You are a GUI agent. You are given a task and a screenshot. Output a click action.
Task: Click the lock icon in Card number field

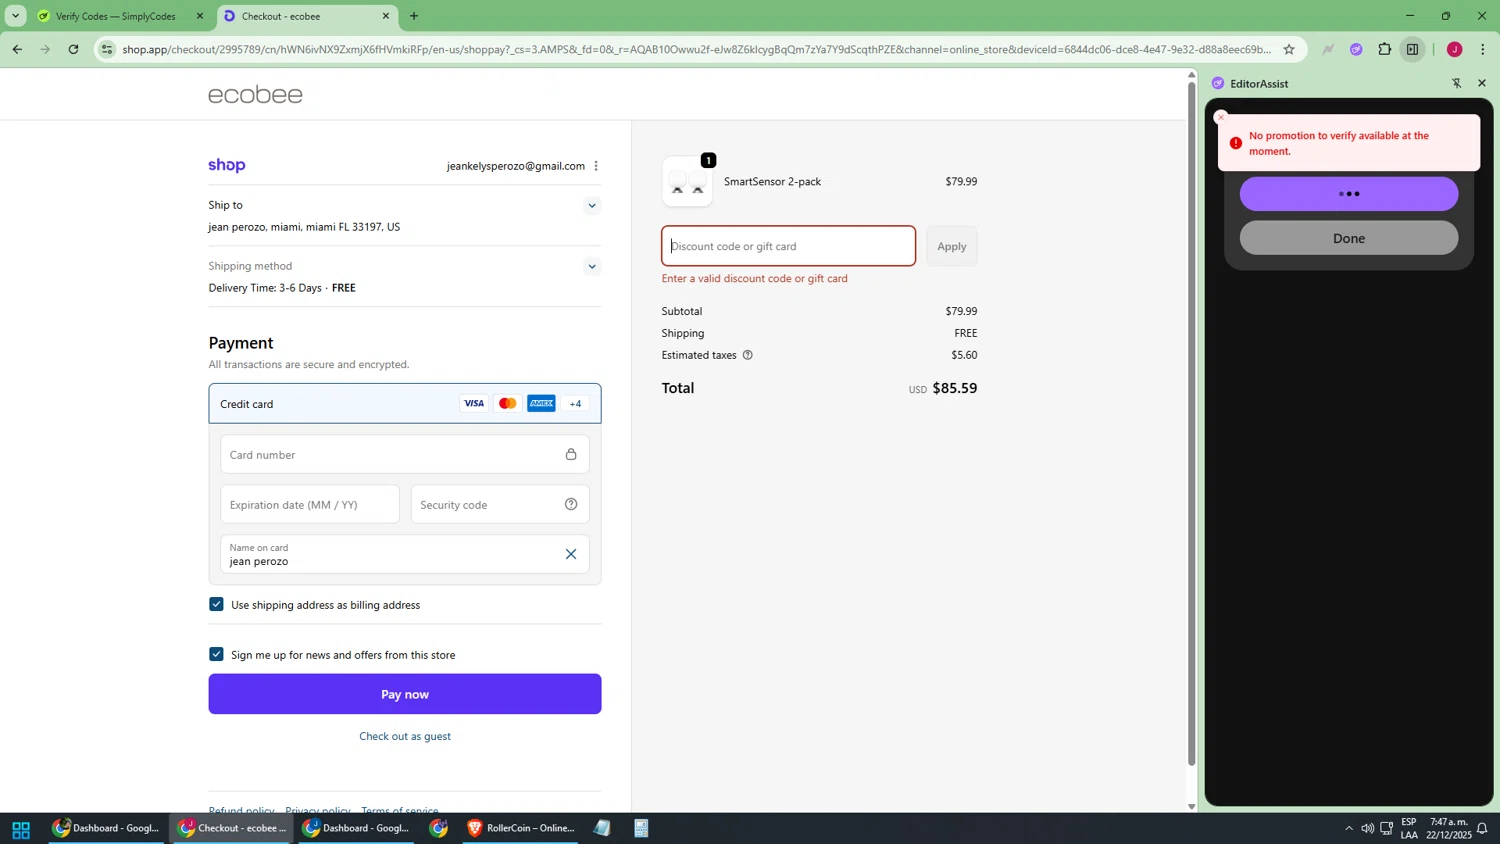pyautogui.click(x=571, y=454)
